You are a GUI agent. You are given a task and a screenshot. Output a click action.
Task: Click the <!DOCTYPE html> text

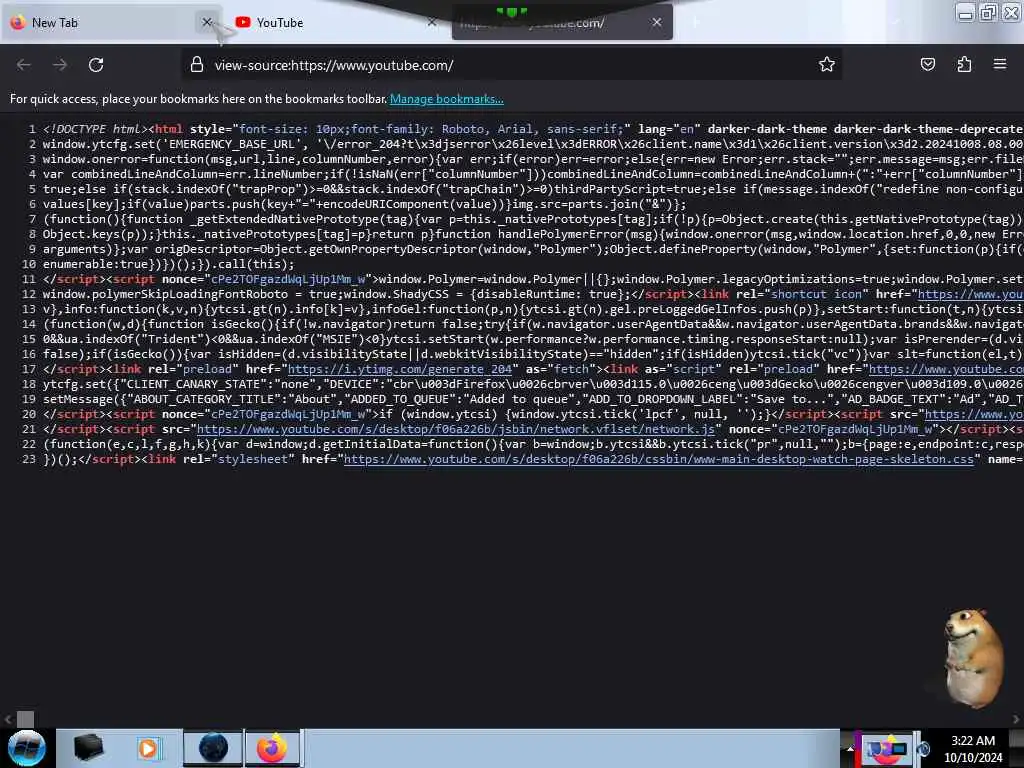click(95, 129)
